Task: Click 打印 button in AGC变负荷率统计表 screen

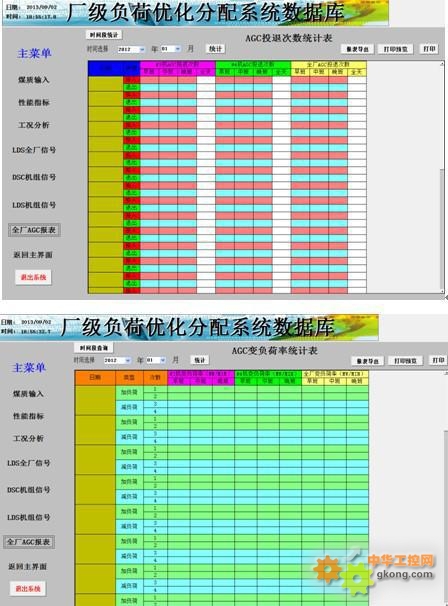Action: point(438,360)
